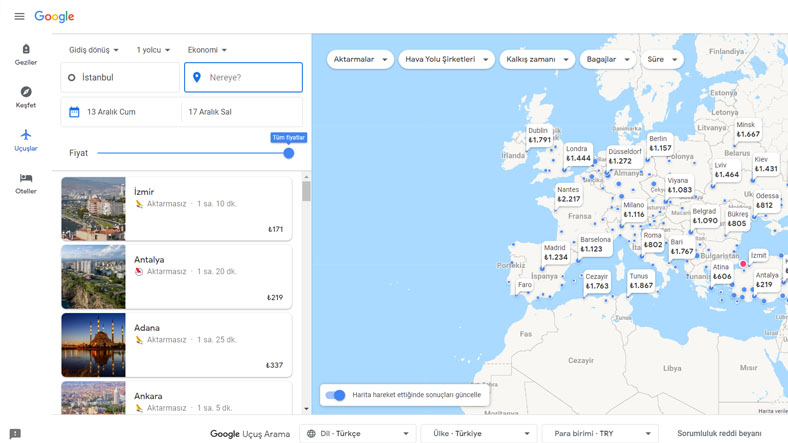This screenshot has height=443, width=788.
Task: Click the Londra ₺1.444 price marker
Action: click(x=577, y=154)
